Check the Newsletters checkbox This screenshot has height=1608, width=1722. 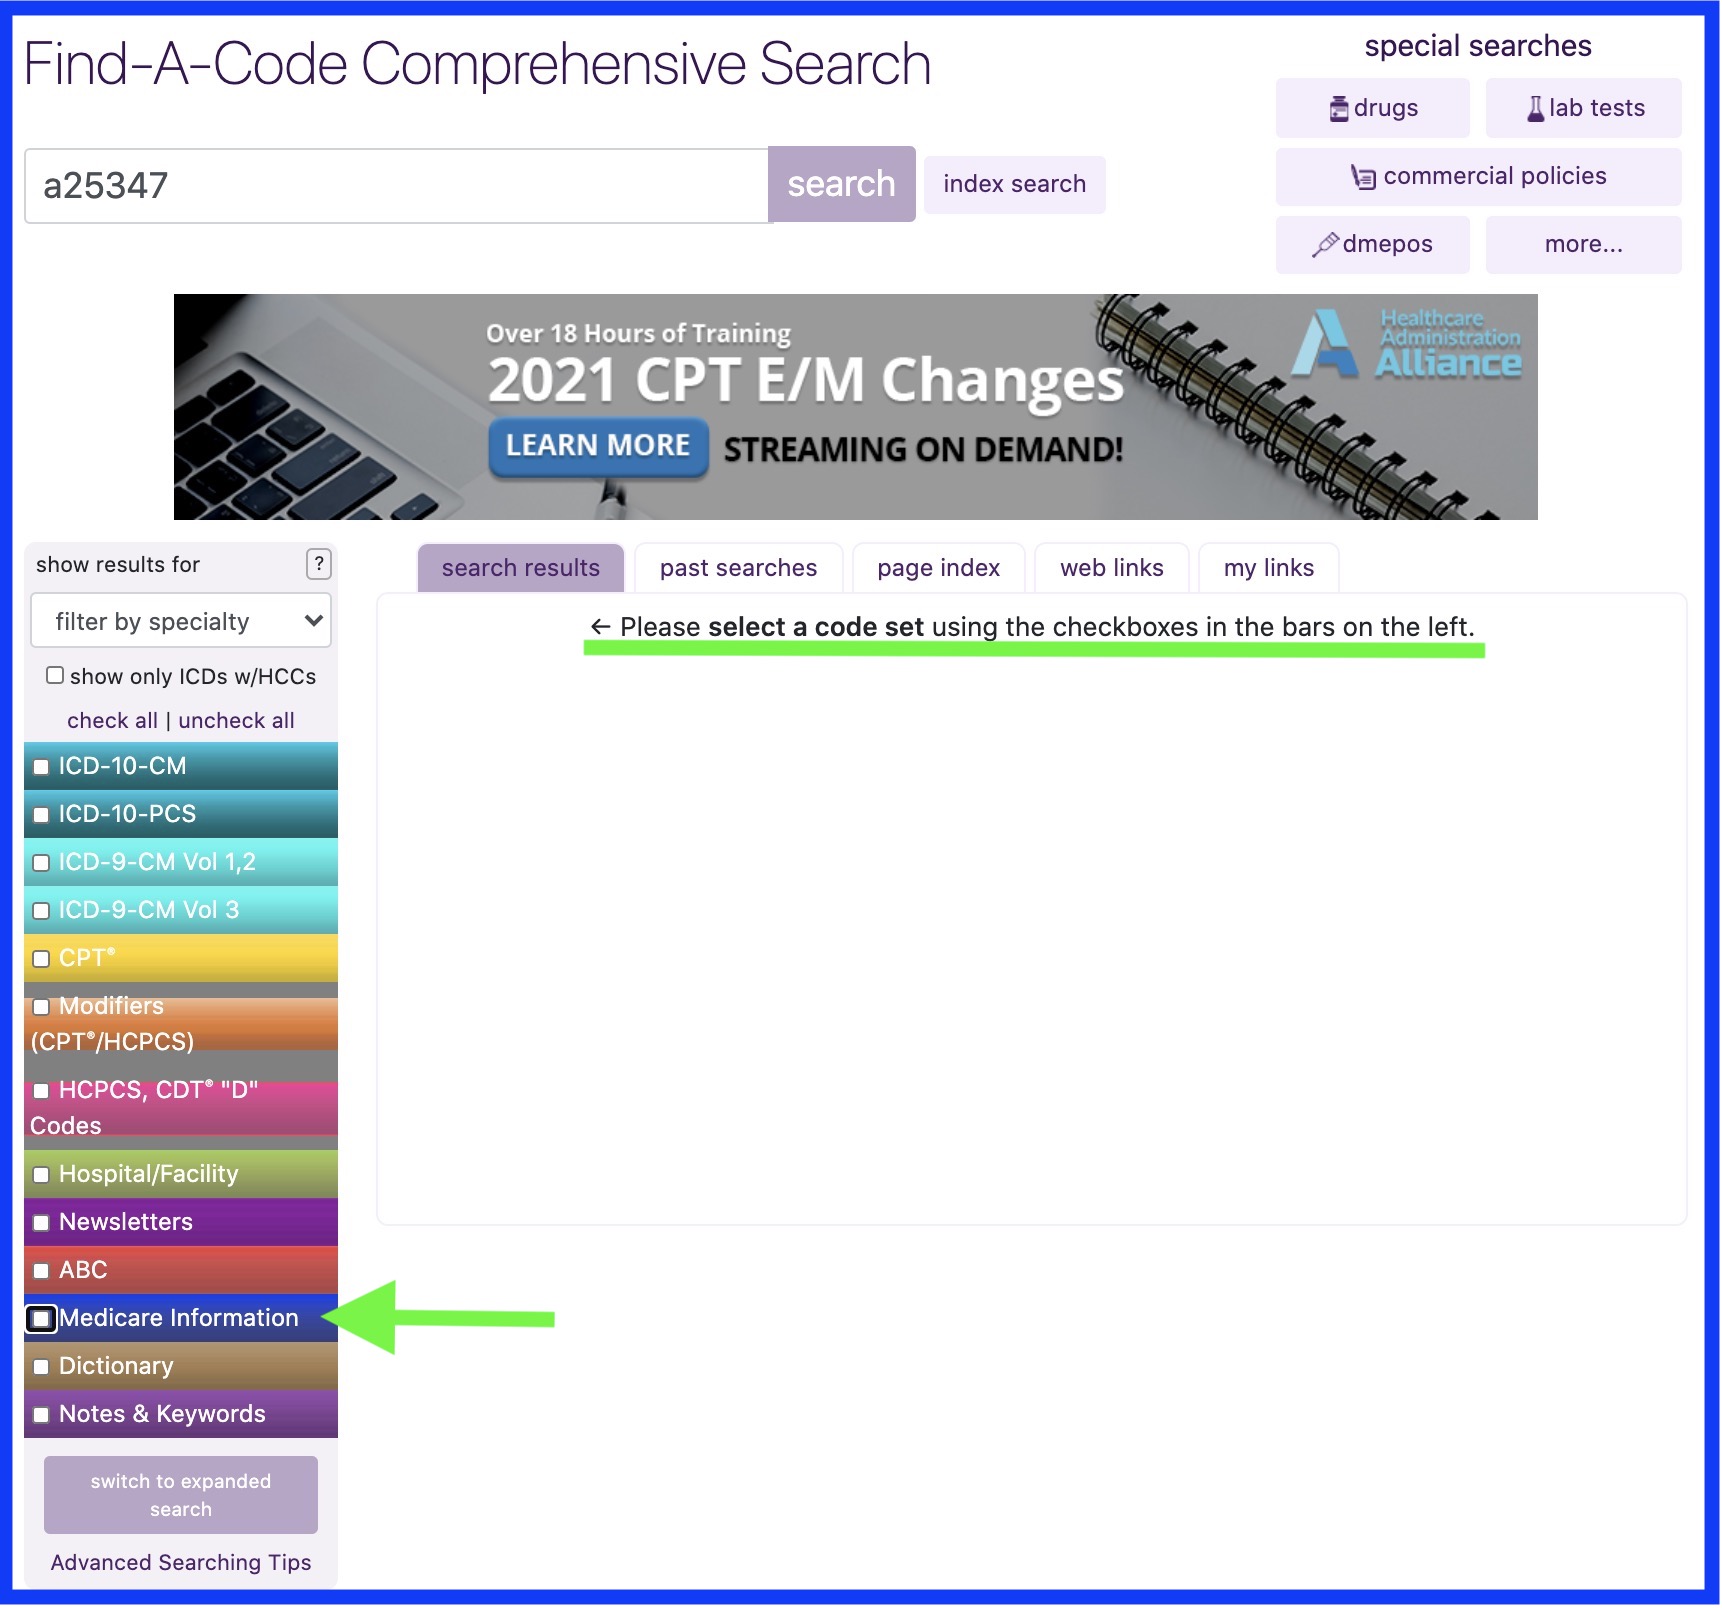coord(41,1223)
